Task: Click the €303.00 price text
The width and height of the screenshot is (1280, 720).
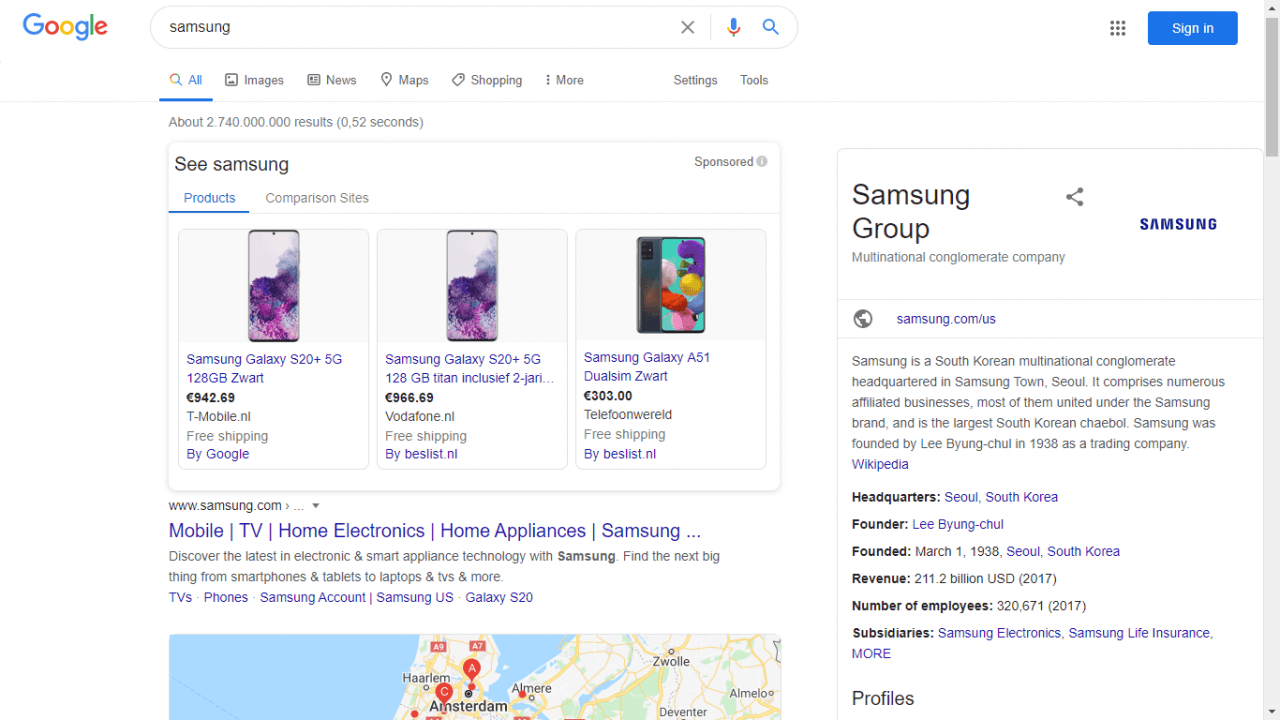Action: [x=608, y=395]
